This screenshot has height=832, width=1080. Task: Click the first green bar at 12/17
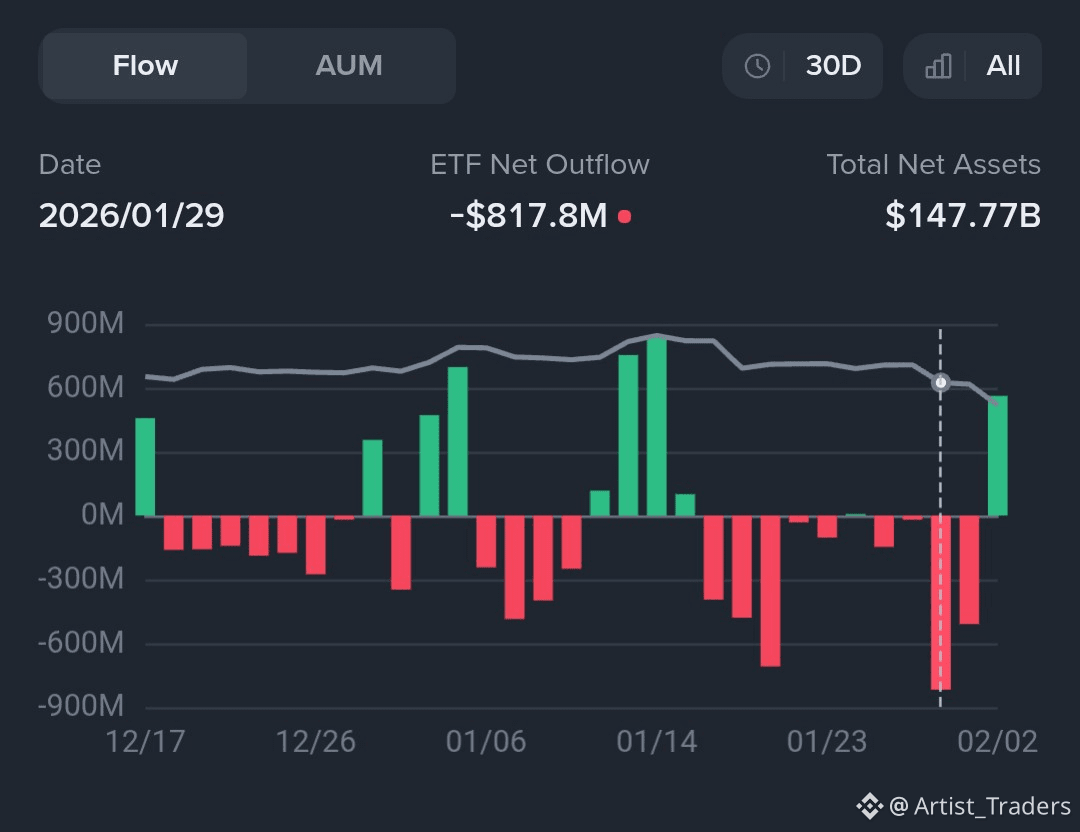point(145,467)
